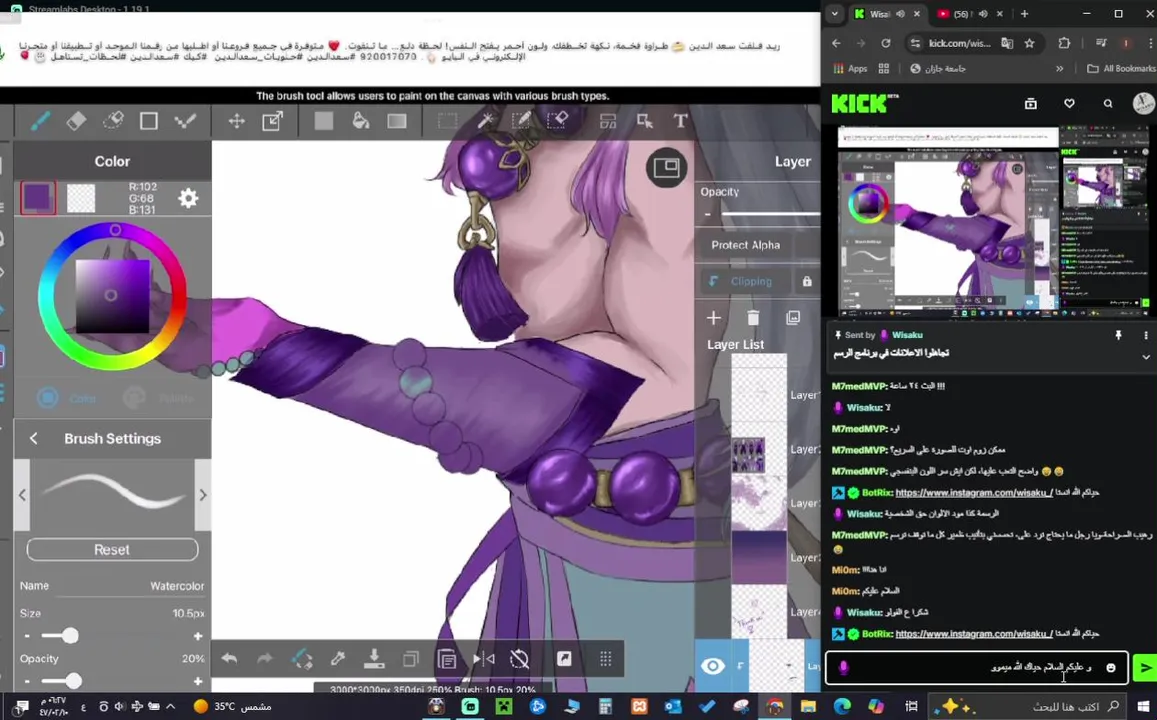
Task: Toggle layer visibility eye icon
Action: (x=712, y=666)
